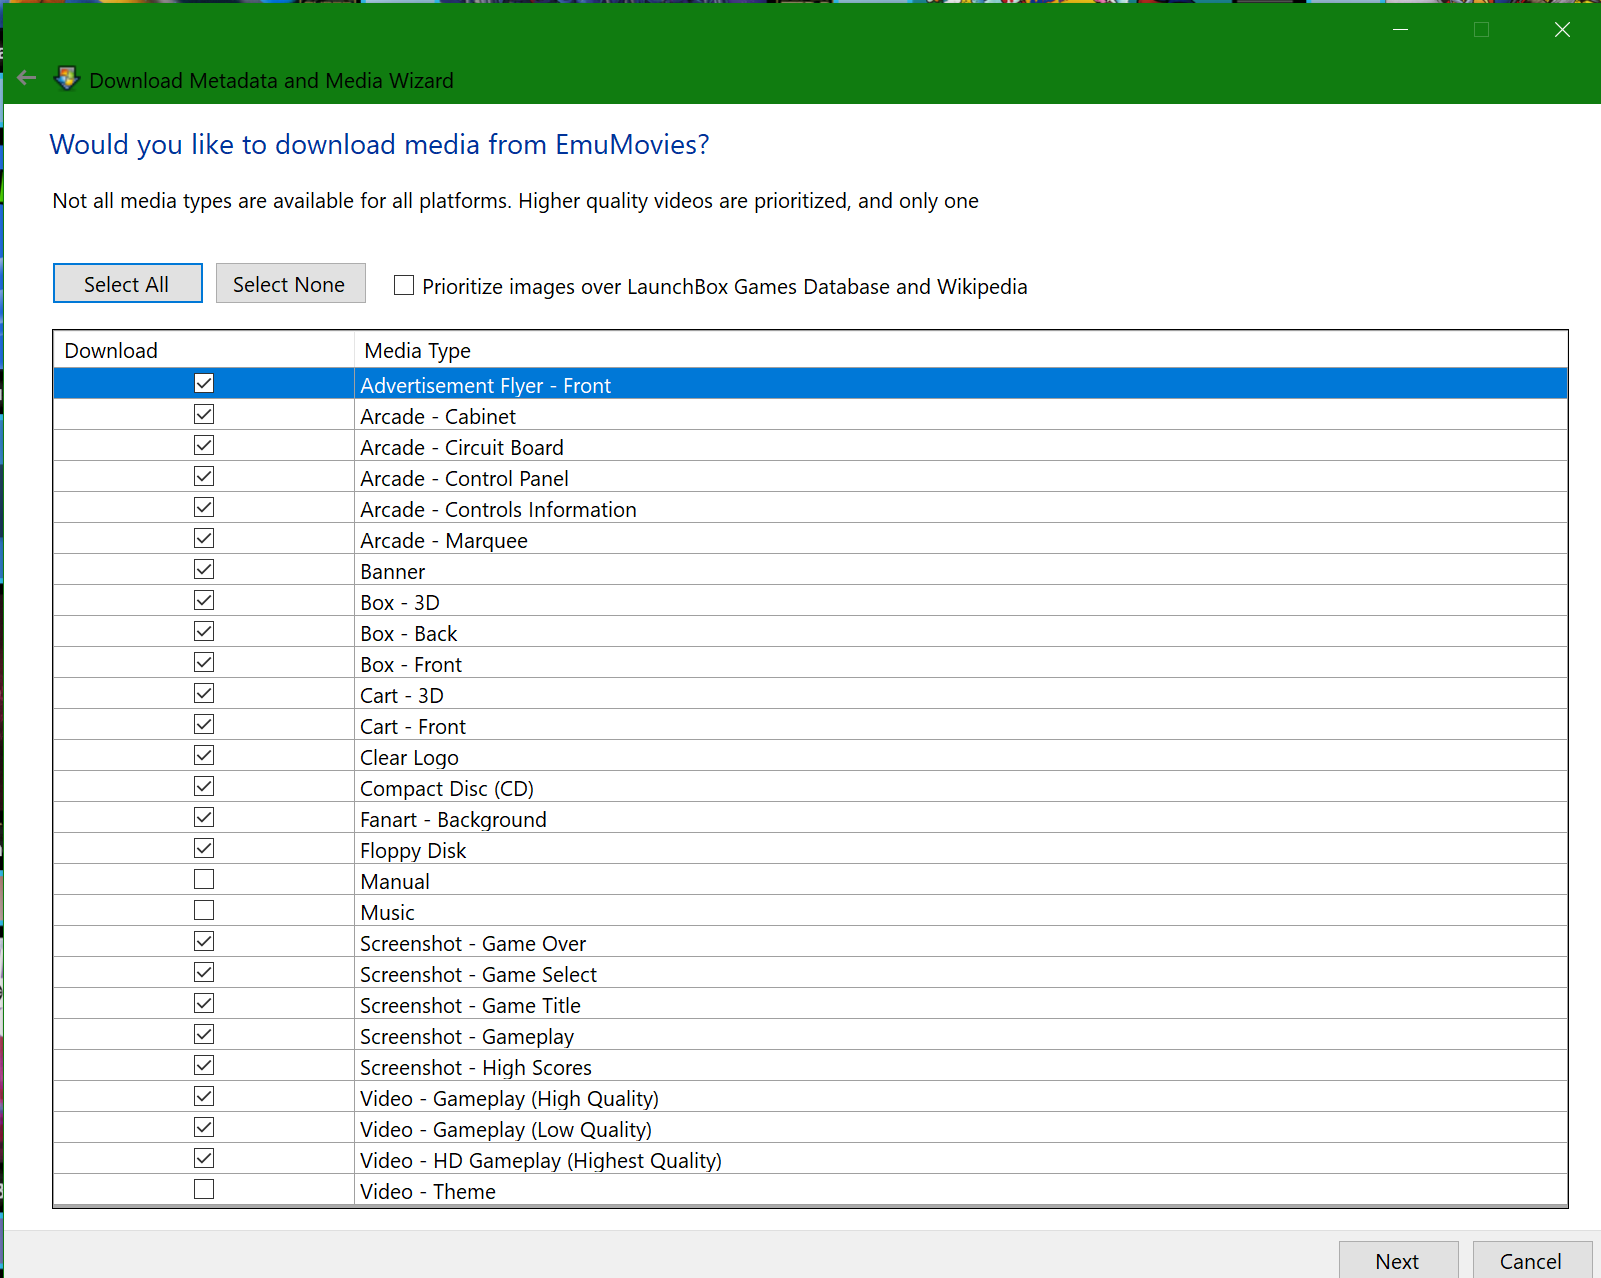Select the 'Banner' row text
This screenshot has width=1601, height=1278.
(393, 572)
